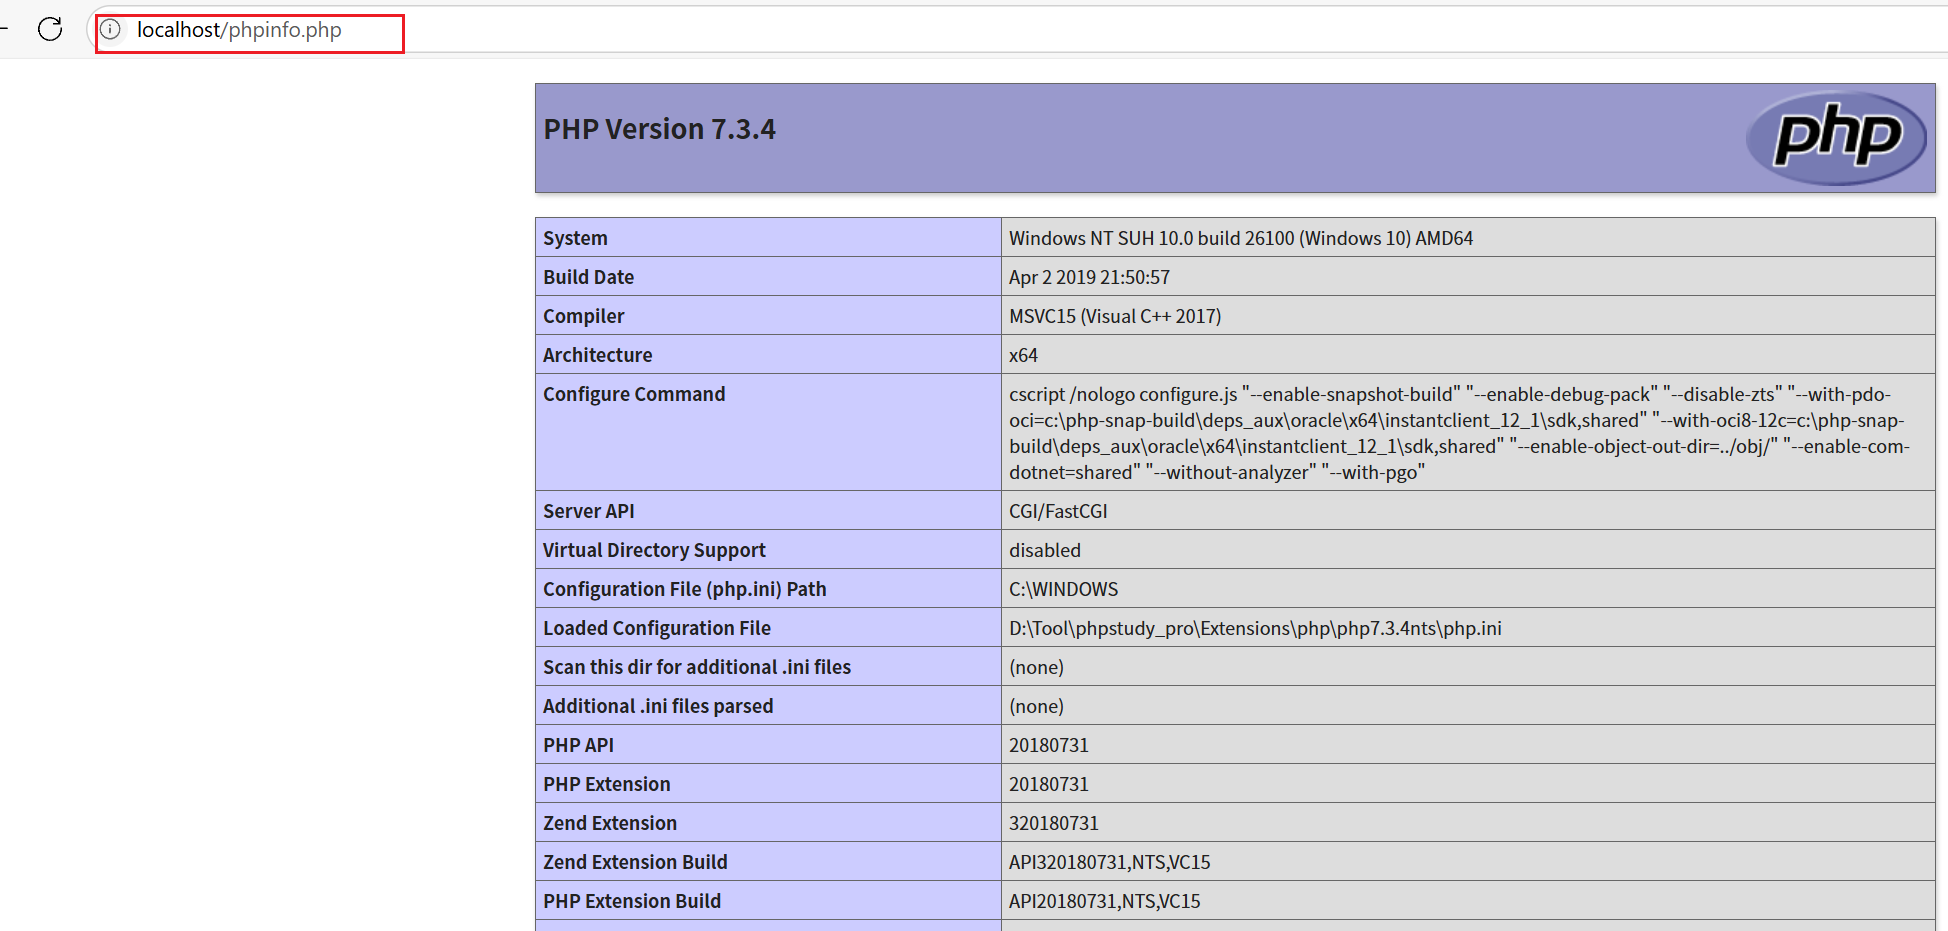
Task: Click the localhost/phpinfo.php URL text
Action: (x=237, y=30)
